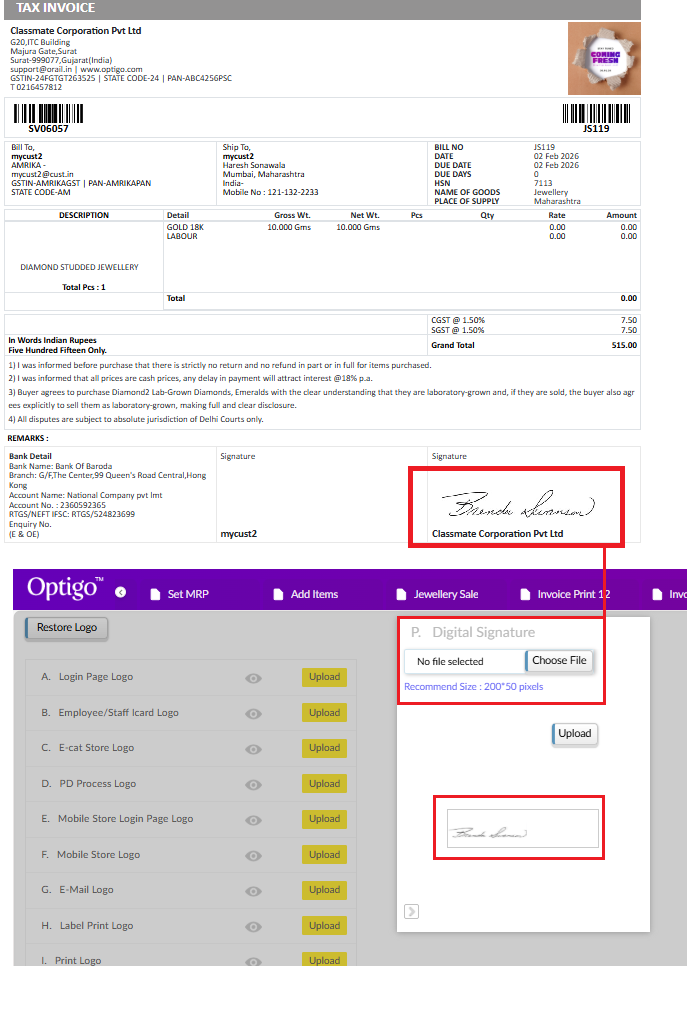
Task: Click the Optigo logo
Action: [x=64, y=588]
